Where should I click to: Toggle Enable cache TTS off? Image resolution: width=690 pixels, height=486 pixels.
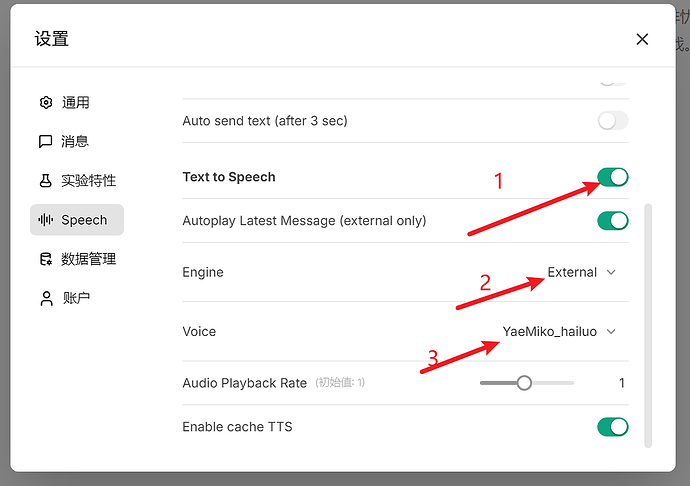tap(613, 427)
